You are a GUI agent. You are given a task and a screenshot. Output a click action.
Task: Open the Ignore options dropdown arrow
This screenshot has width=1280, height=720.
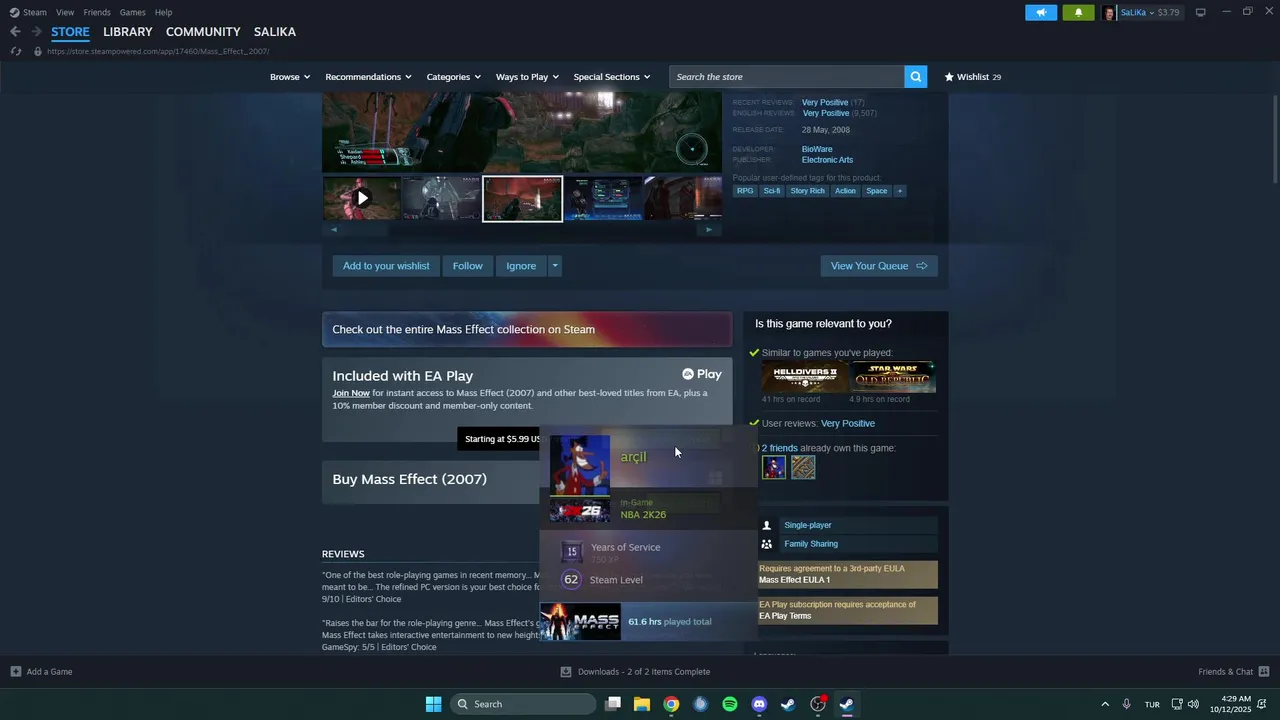click(555, 266)
